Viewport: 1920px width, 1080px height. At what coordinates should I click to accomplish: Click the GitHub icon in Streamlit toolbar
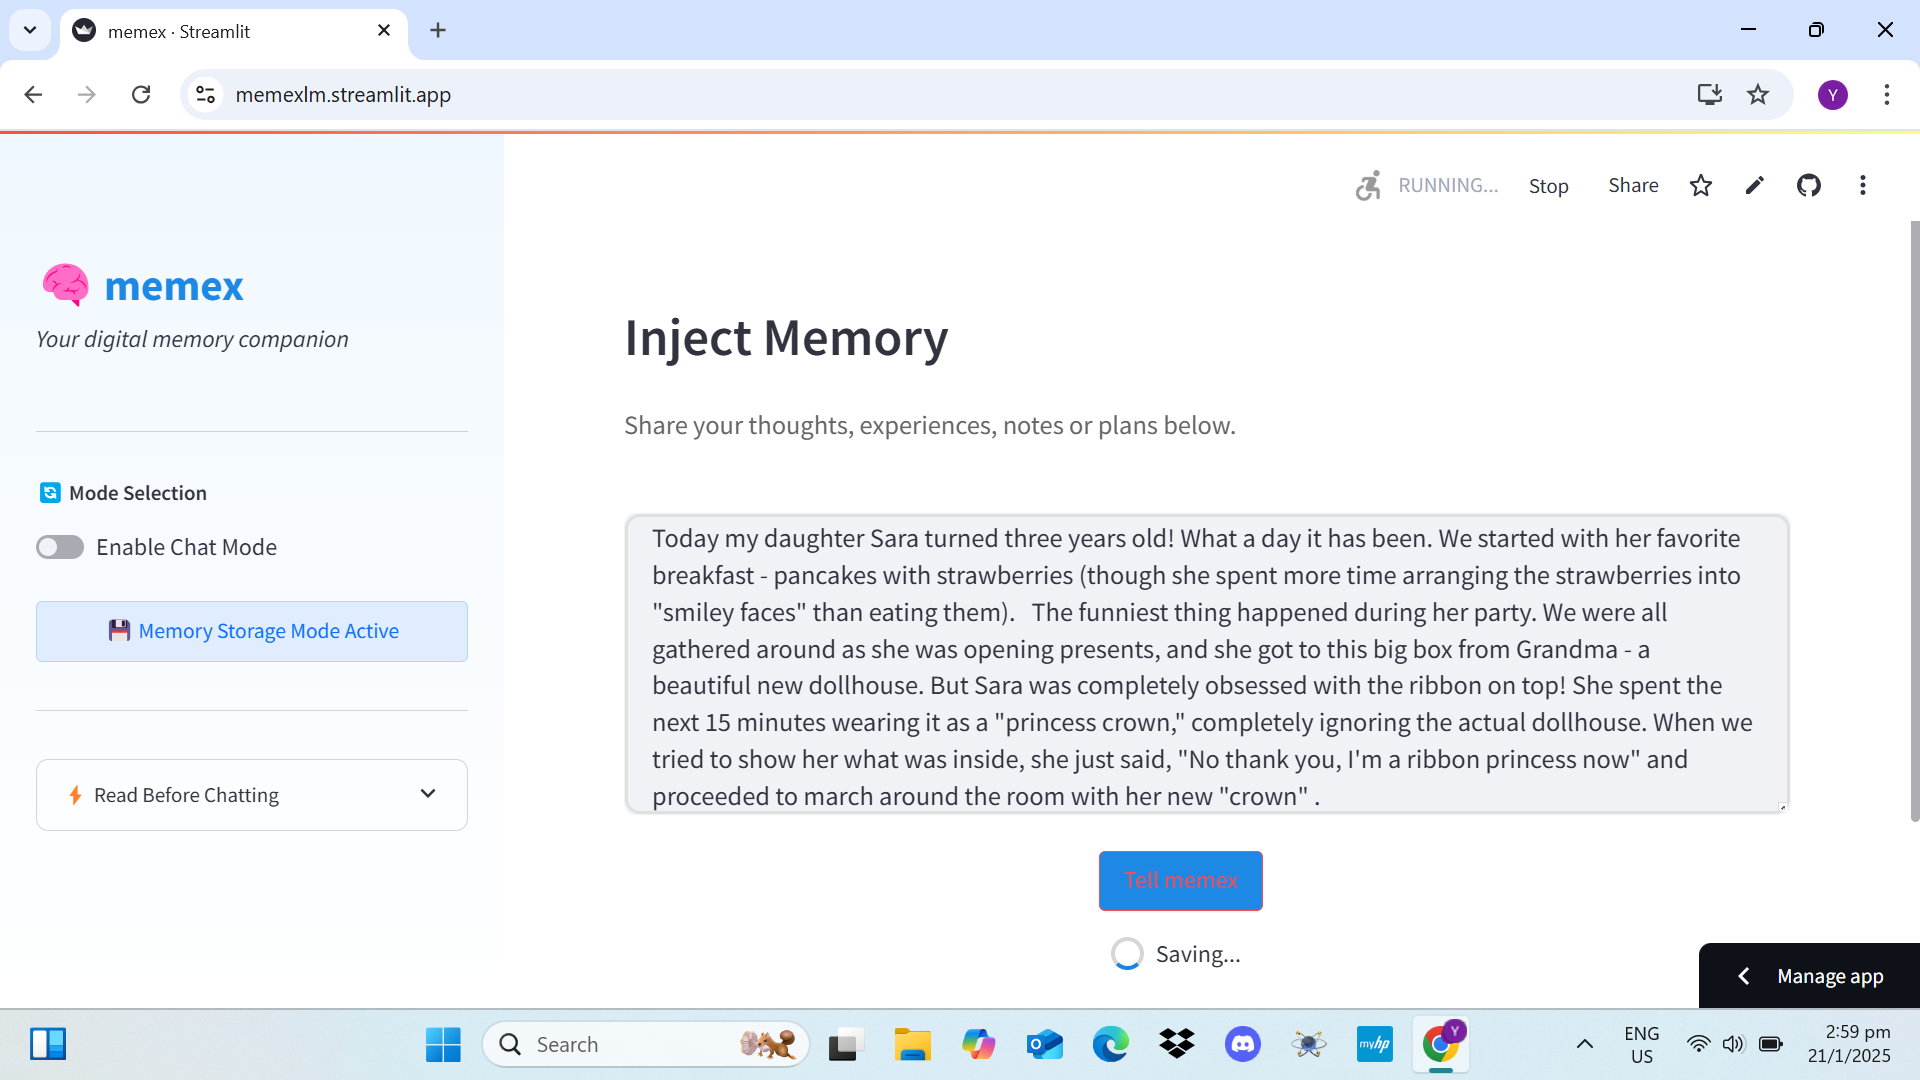[x=1808, y=185]
